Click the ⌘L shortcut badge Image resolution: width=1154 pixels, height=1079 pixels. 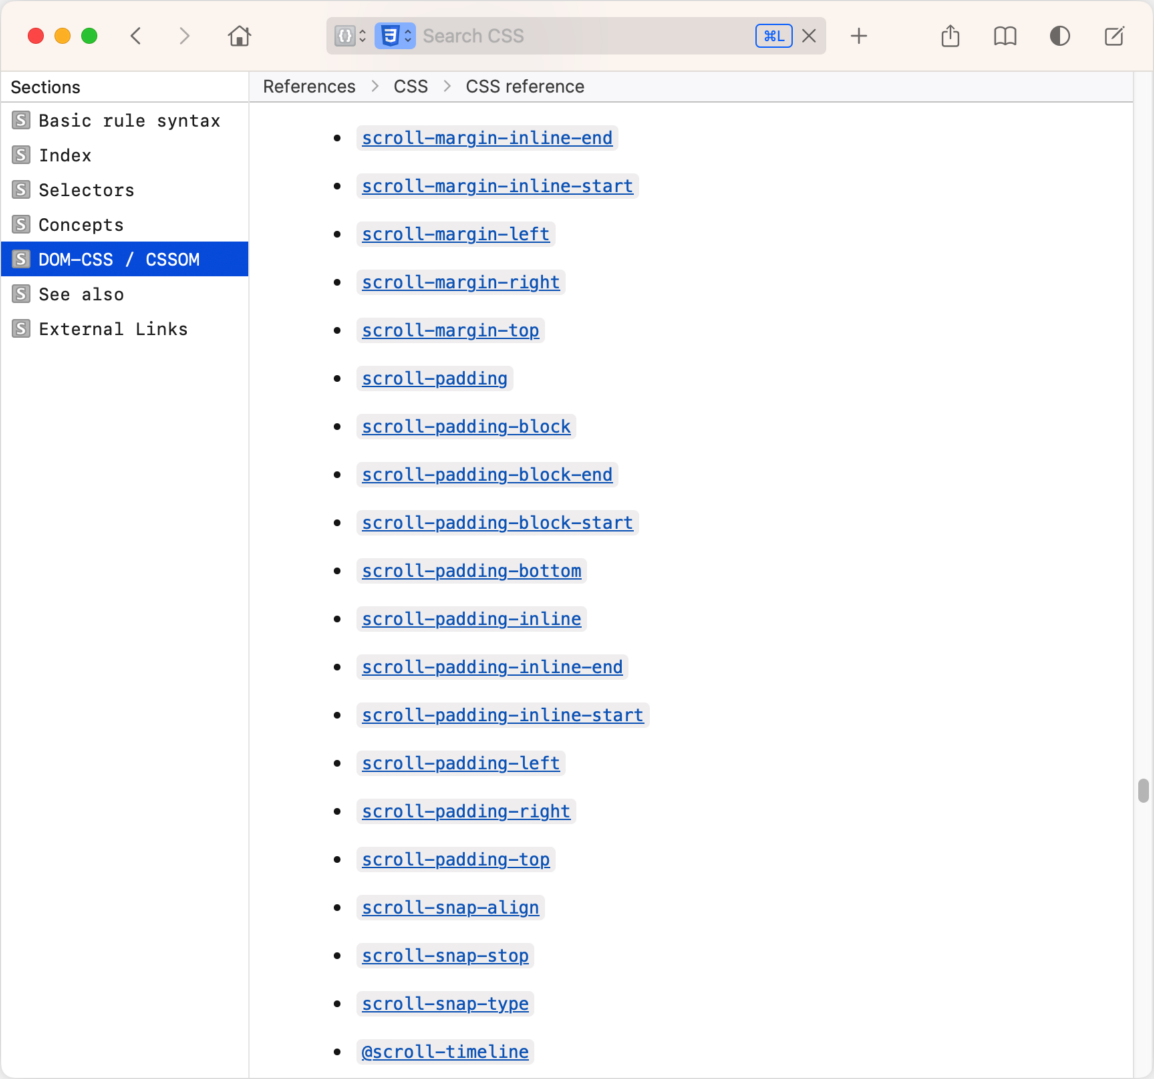pos(774,36)
